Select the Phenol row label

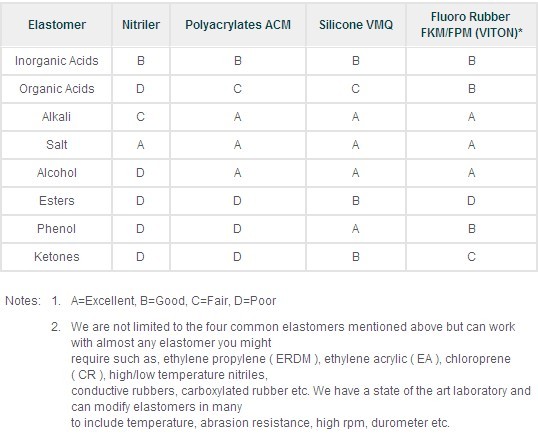pos(57,229)
